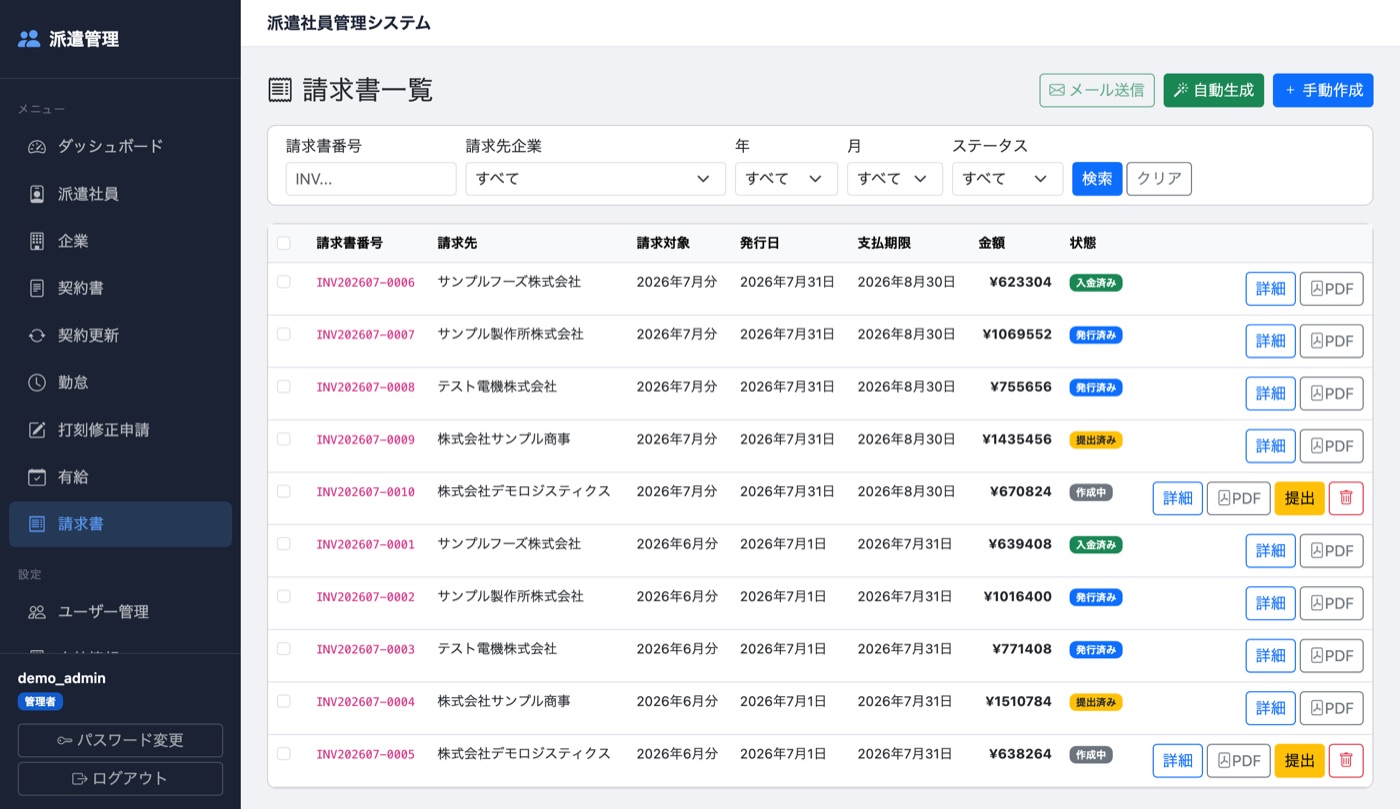1400x809 pixels.
Task: Open 打刻修正申請 sidebar item
Action: click(120, 430)
